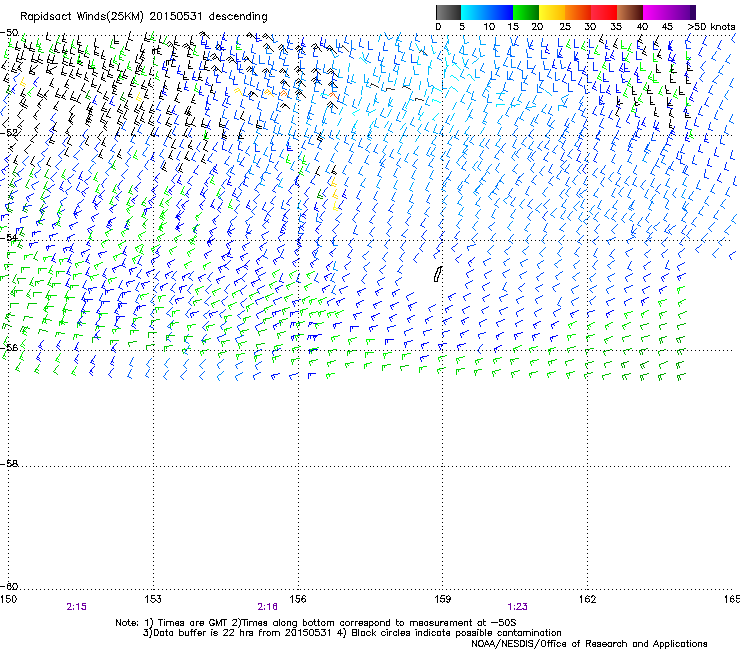Viewport: 740px width, 650px height.
Task: Click the purple time stamp 2:15
Action: [76, 607]
